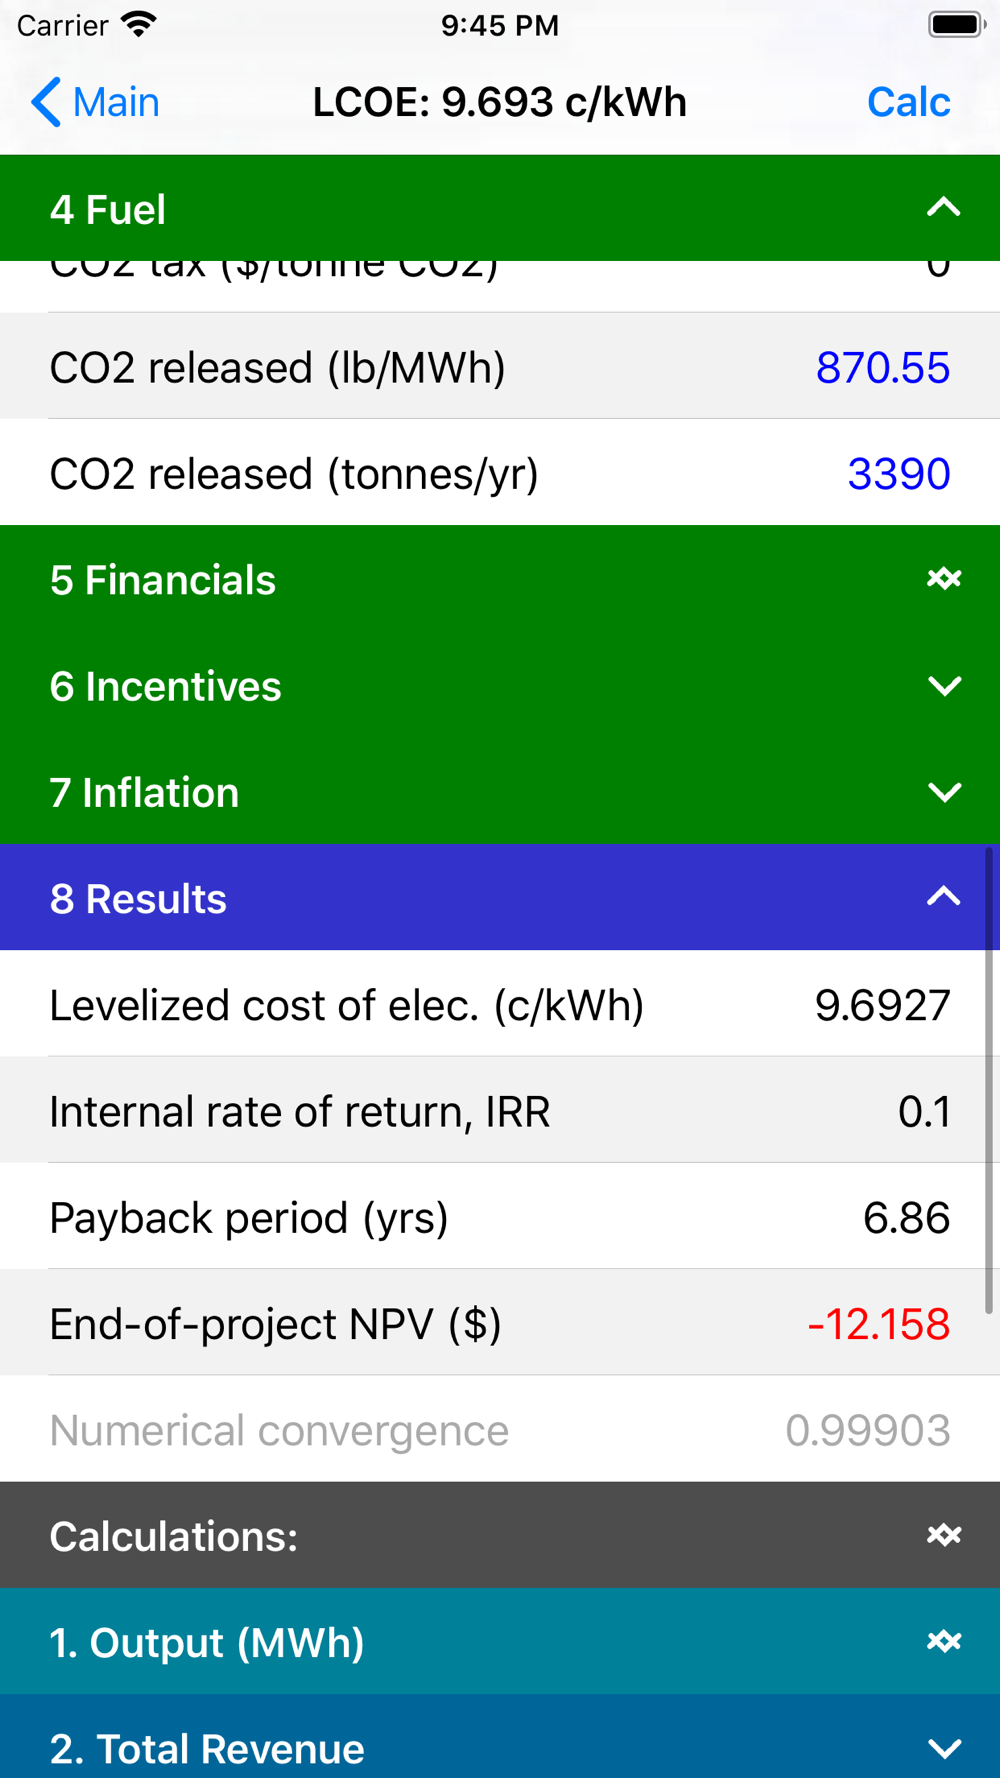Collapse the 4 Fuel section chevron
1000x1778 pixels.
click(943, 208)
